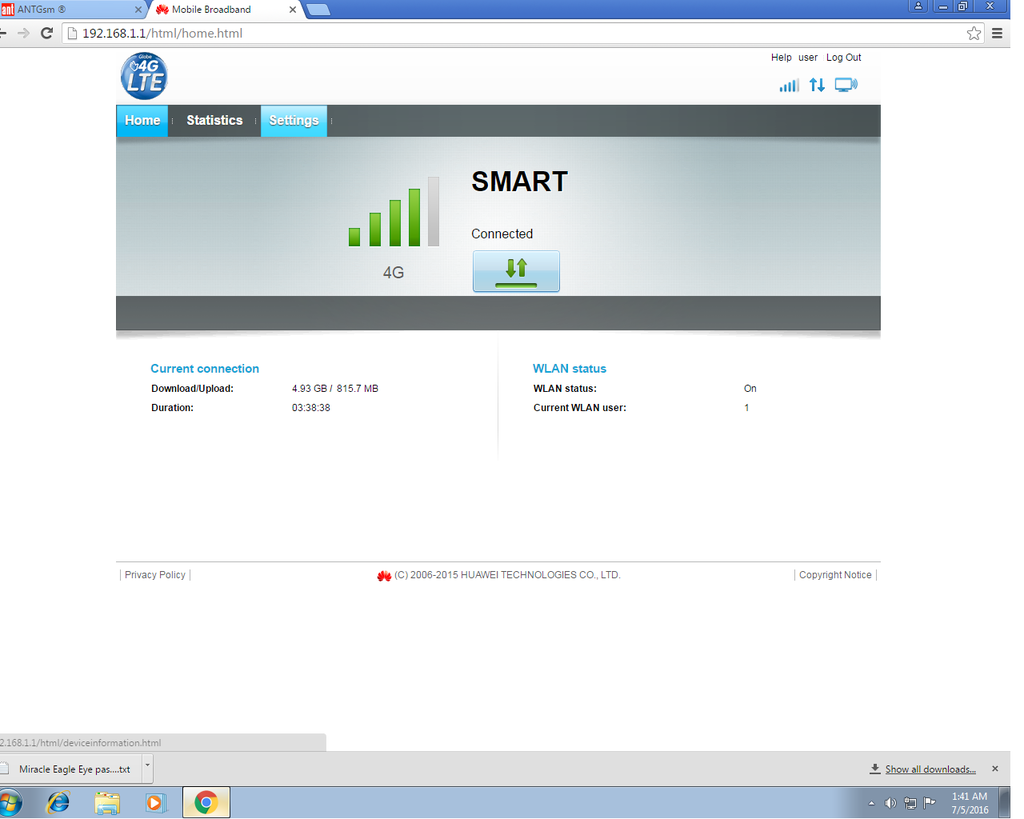
Task: Click the Log Out link
Action: point(843,58)
